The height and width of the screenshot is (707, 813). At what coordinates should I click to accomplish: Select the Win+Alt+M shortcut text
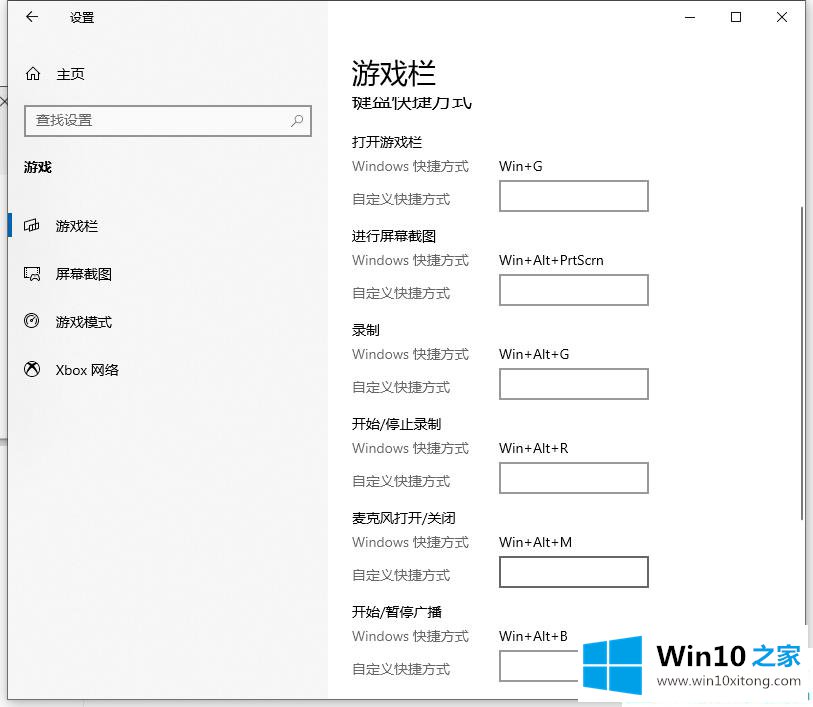pos(535,542)
